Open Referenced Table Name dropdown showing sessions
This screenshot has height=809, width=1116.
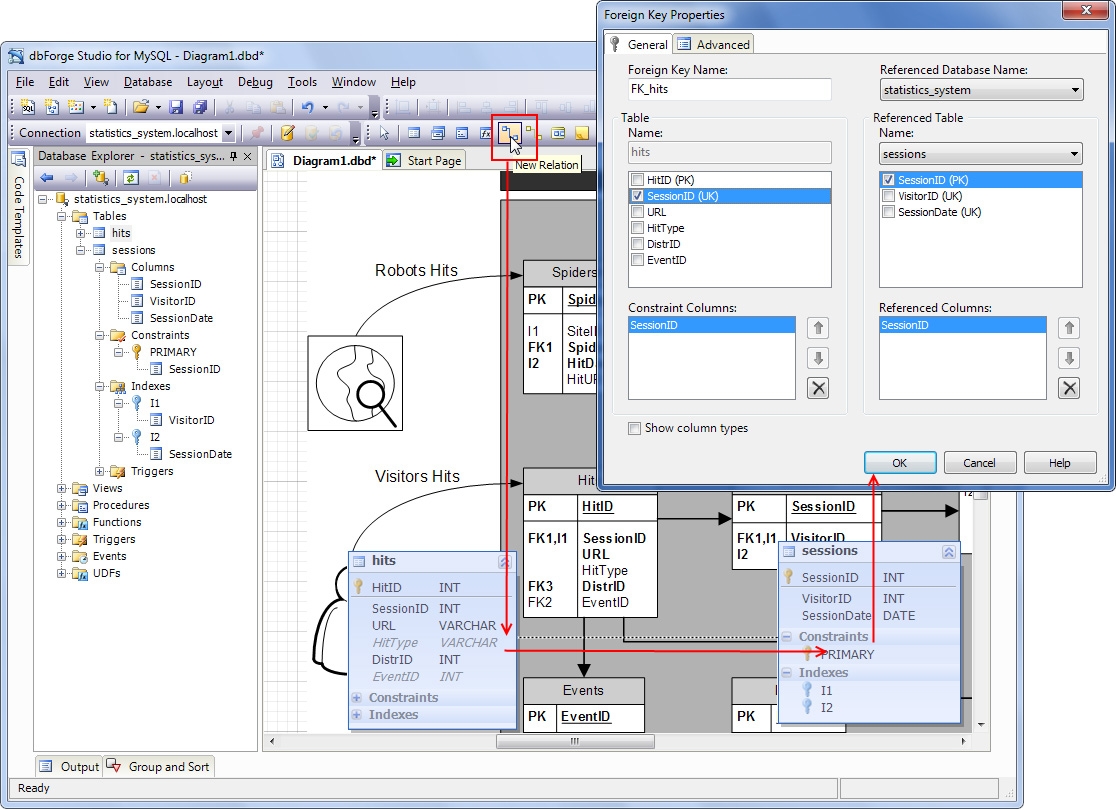(x=1074, y=154)
